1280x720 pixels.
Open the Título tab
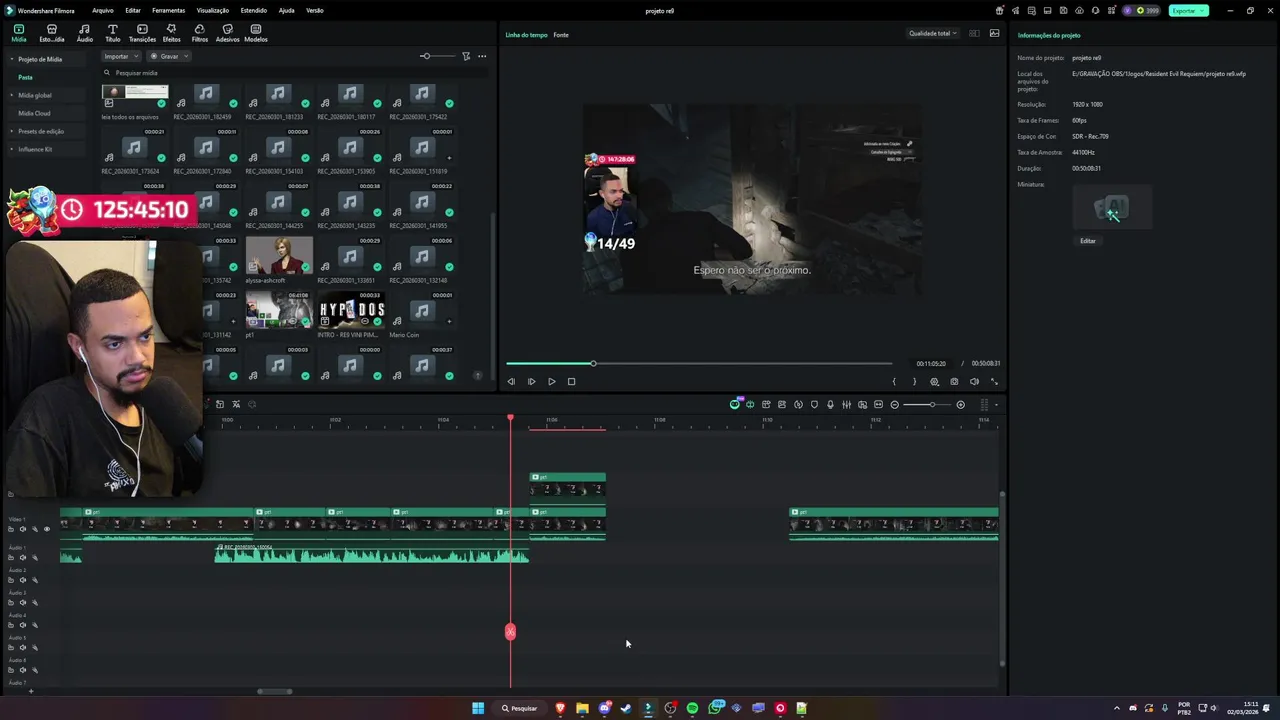112,34
